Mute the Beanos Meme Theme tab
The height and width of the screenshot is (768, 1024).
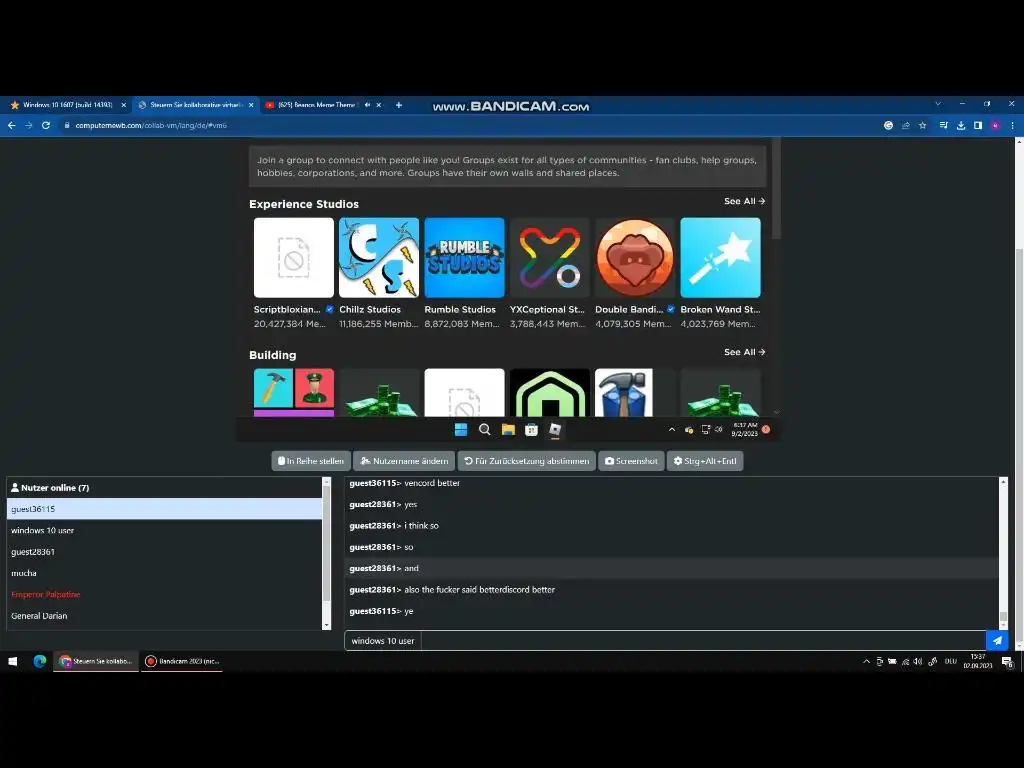click(x=368, y=105)
